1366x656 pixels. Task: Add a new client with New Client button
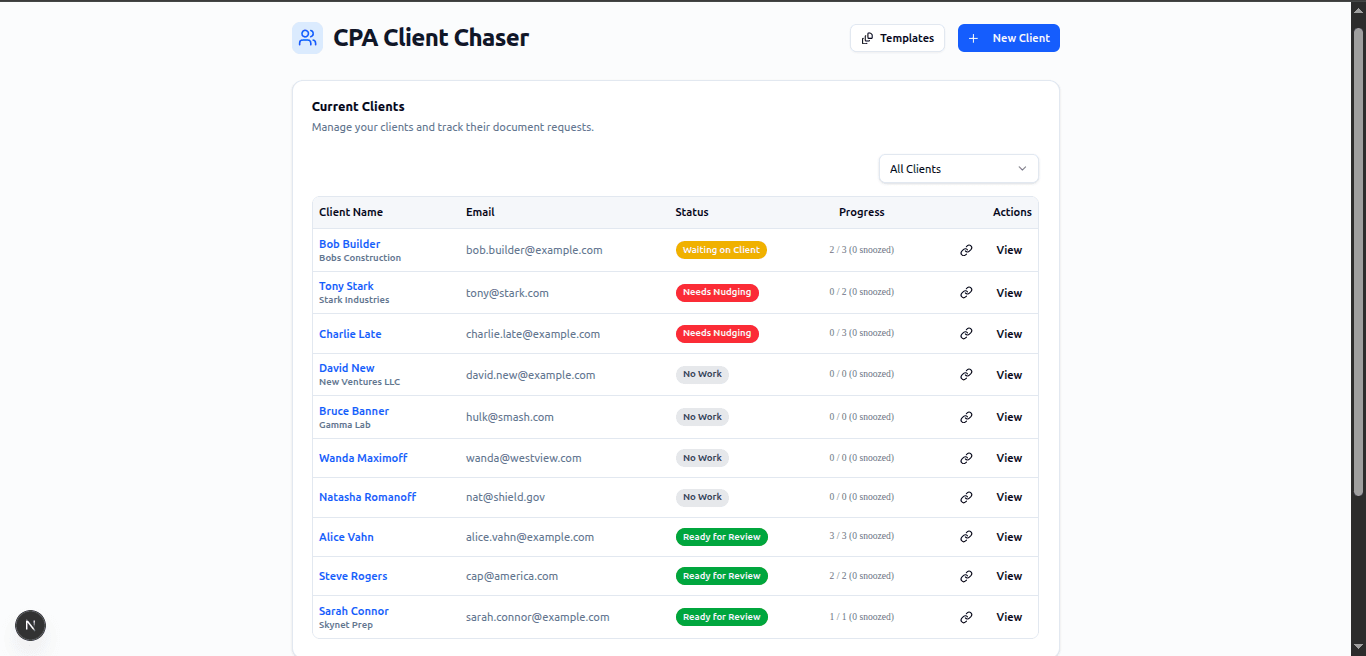[x=1008, y=38]
